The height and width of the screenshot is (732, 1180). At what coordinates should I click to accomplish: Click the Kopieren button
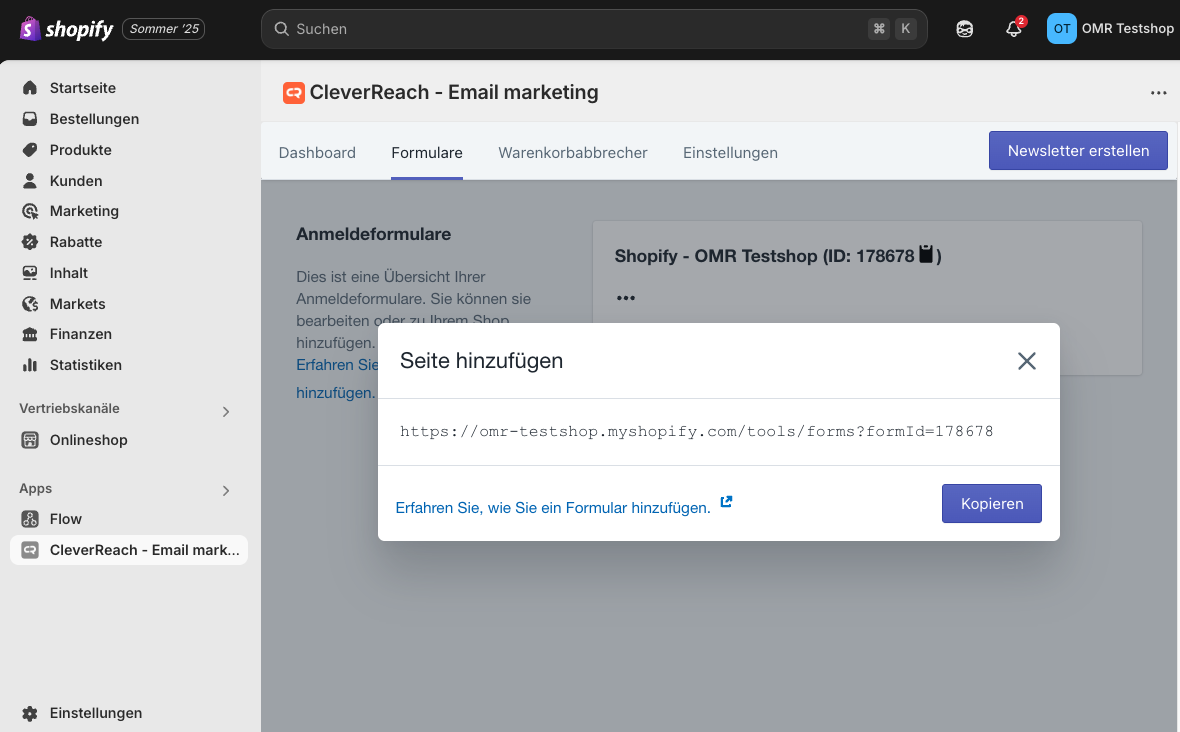pos(991,503)
